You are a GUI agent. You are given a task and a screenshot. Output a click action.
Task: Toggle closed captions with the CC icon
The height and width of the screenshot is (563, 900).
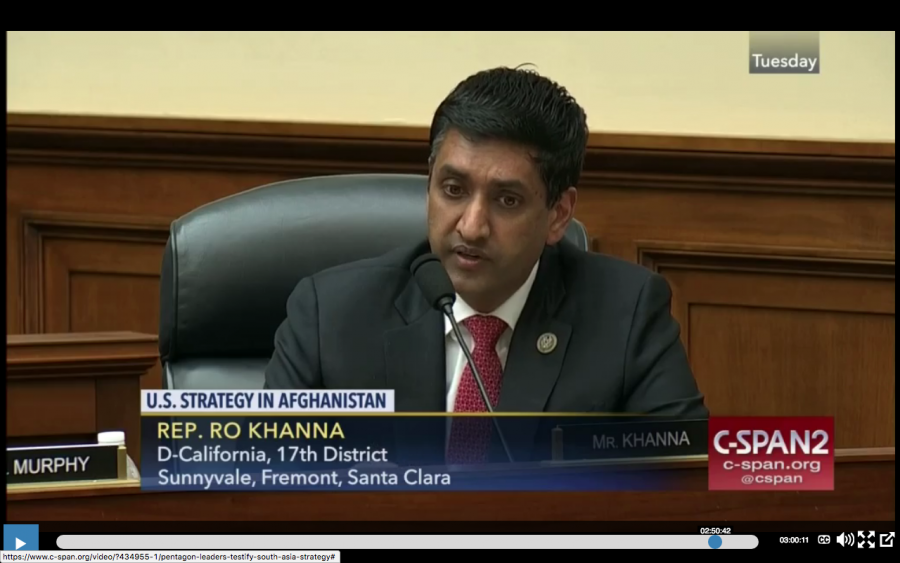pyautogui.click(x=824, y=539)
